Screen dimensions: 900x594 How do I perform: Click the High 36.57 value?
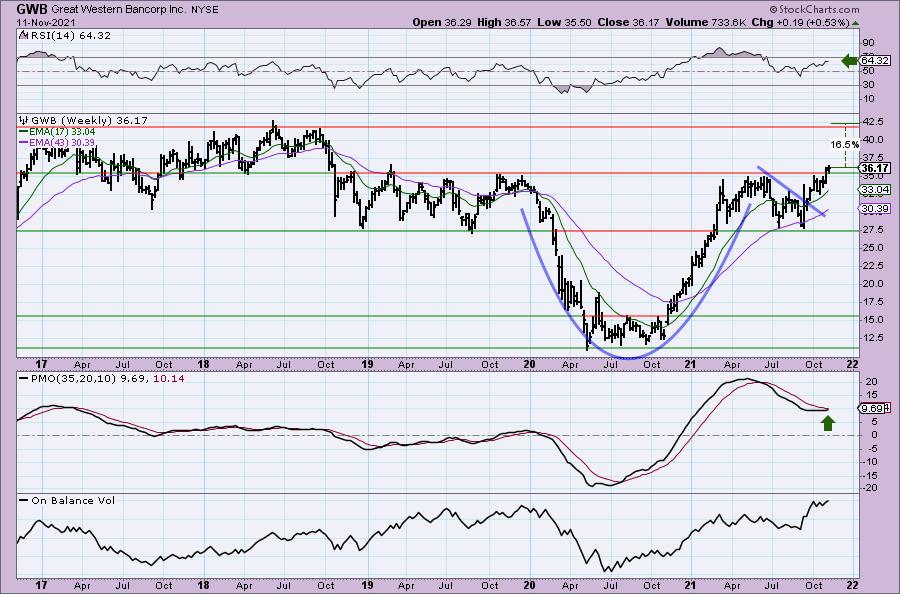tap(503, 22)
